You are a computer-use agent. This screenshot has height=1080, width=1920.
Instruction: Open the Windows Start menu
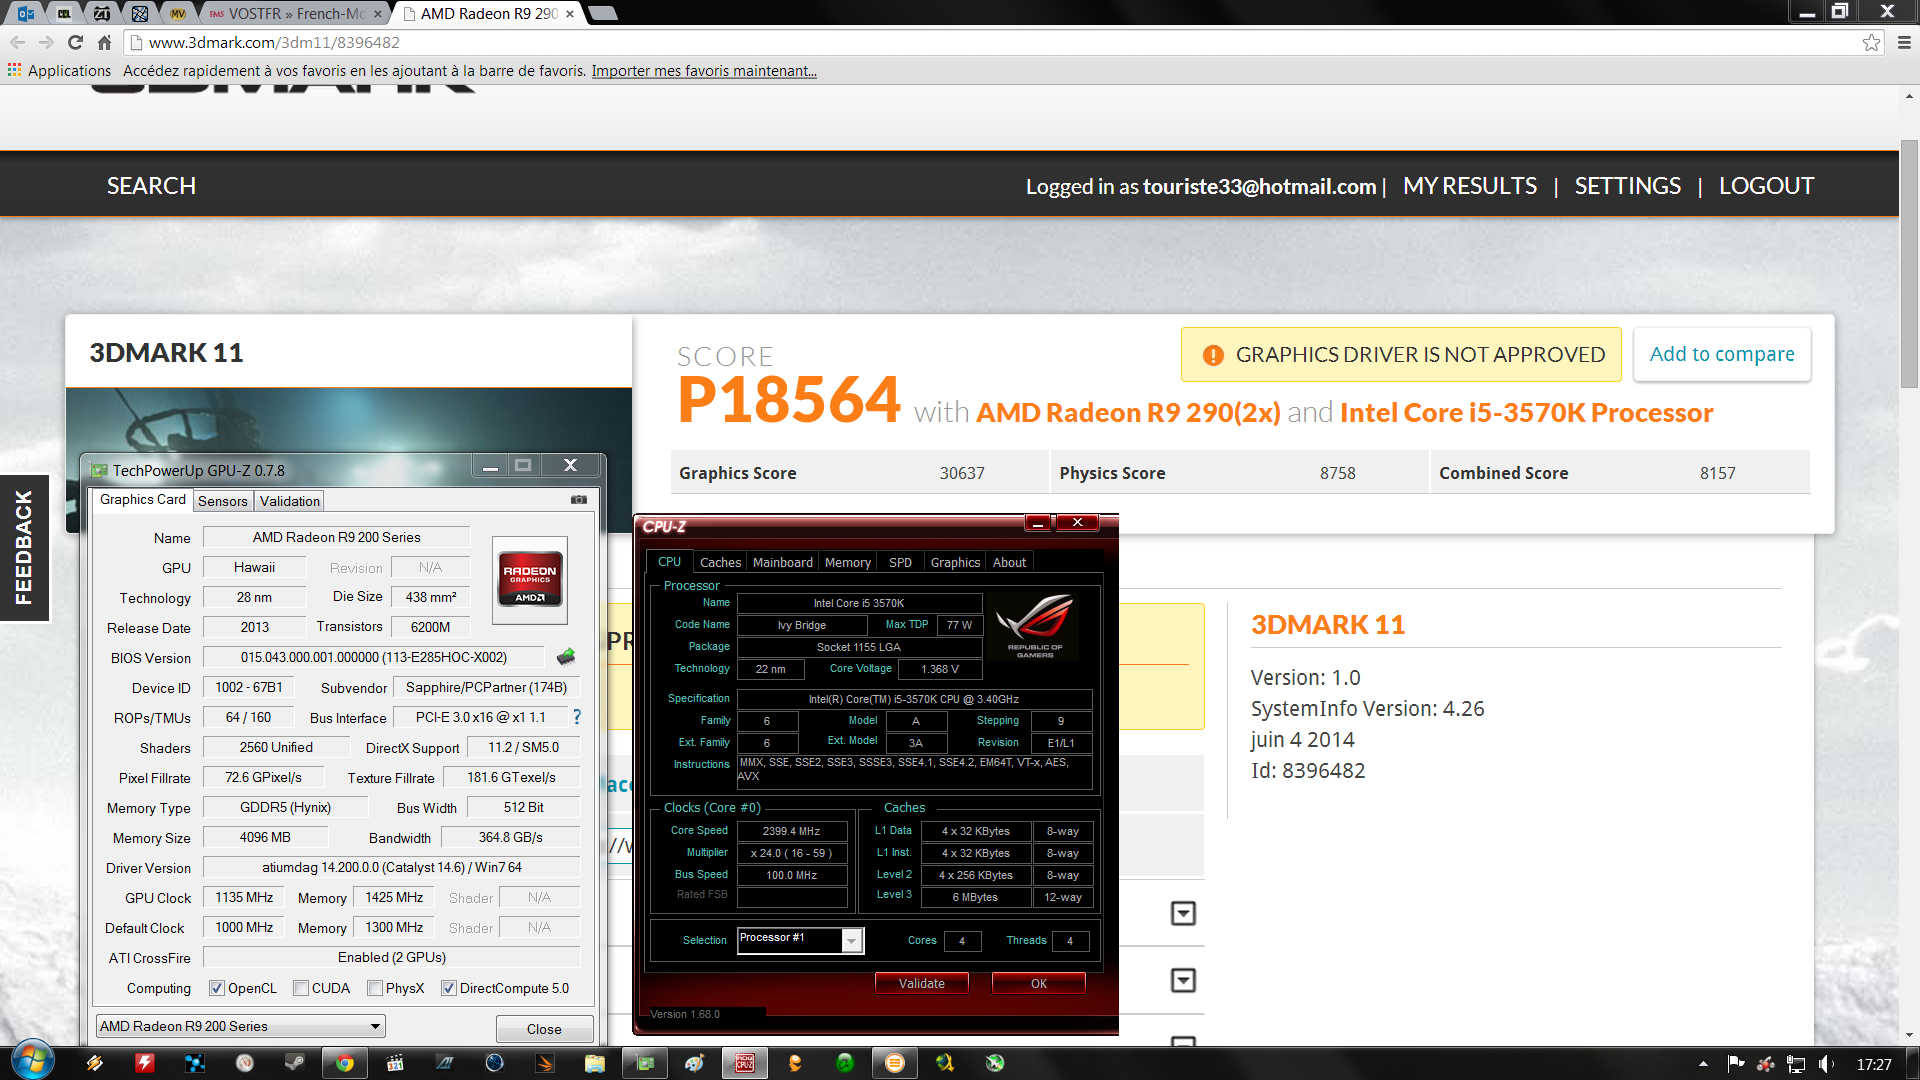pos(32,1062)
